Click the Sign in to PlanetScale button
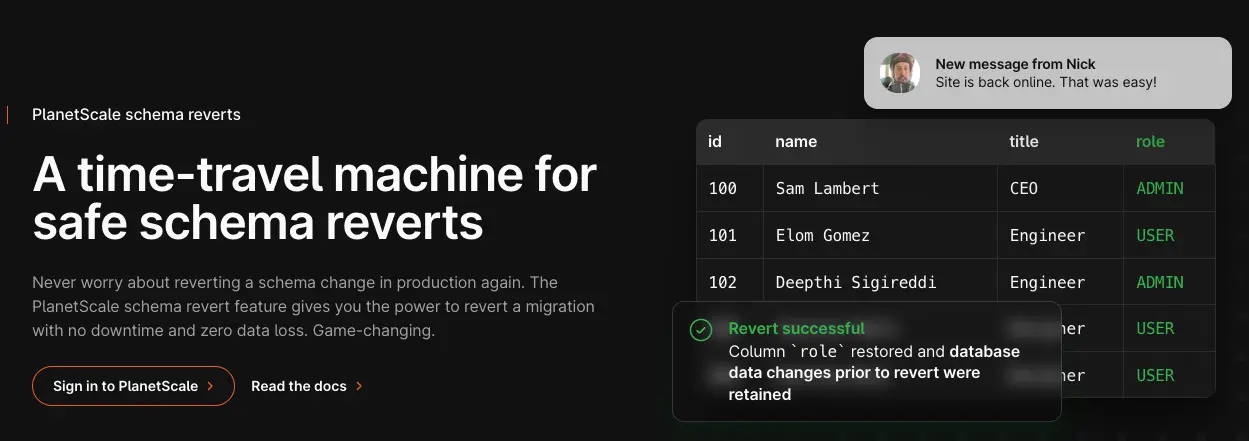Screen dimensions: 1249x441 [x=133, y=386]
